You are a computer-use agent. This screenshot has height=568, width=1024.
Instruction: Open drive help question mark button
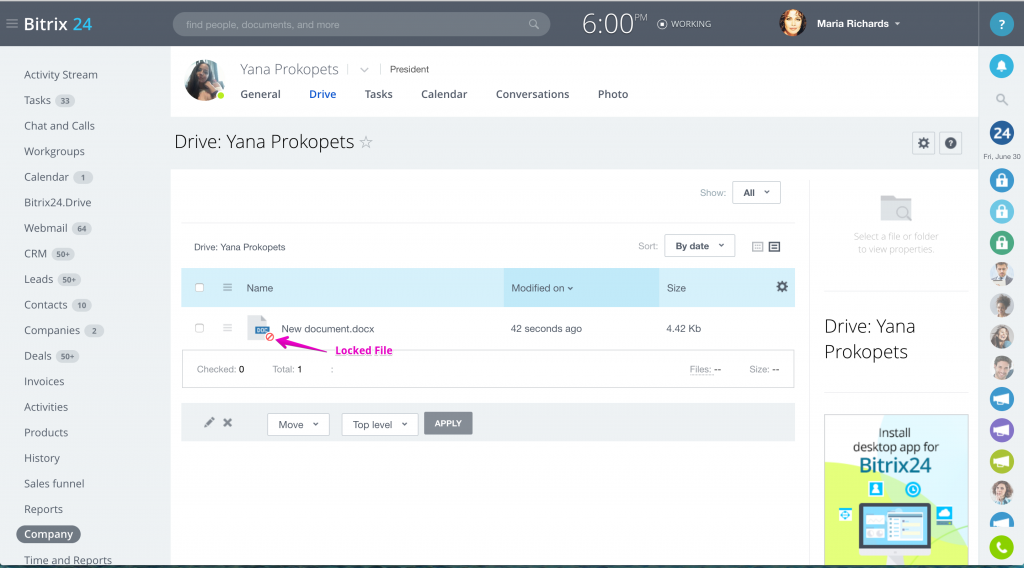pyautogui.click(x=951, y=143)
